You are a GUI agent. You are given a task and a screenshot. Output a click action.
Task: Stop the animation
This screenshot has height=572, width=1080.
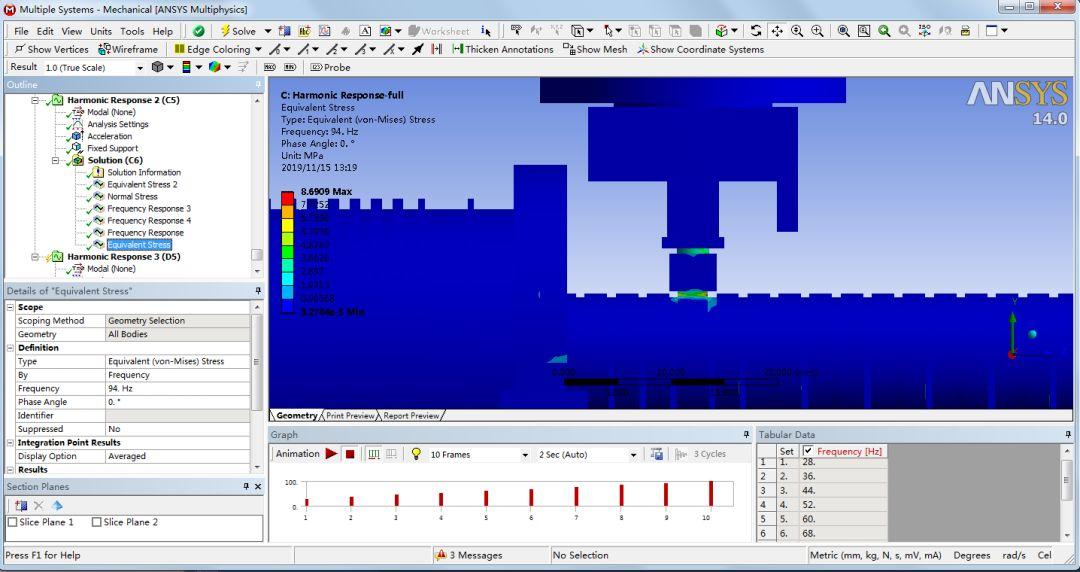point(350,454)
